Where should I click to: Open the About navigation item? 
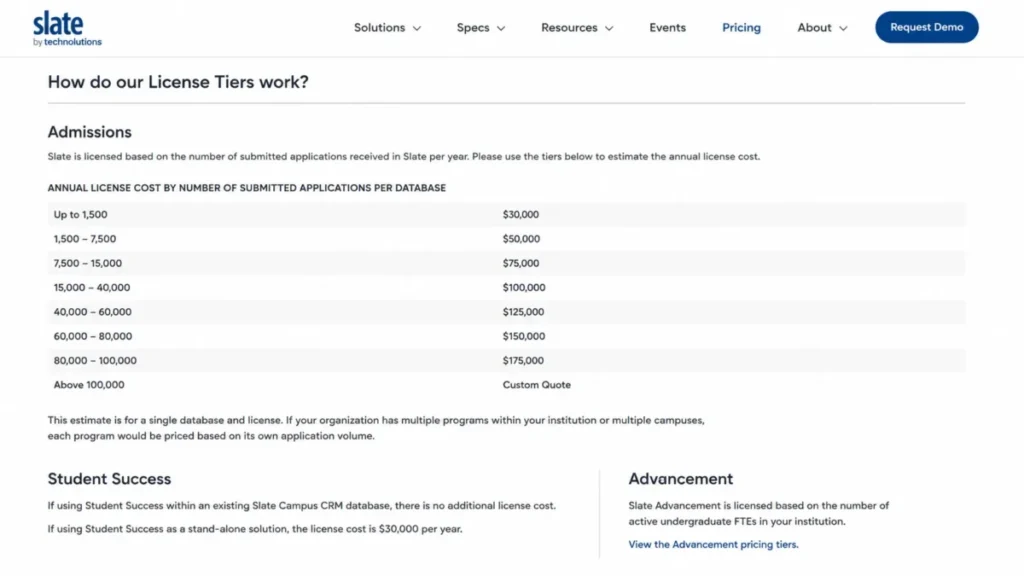tap(814, 27)
